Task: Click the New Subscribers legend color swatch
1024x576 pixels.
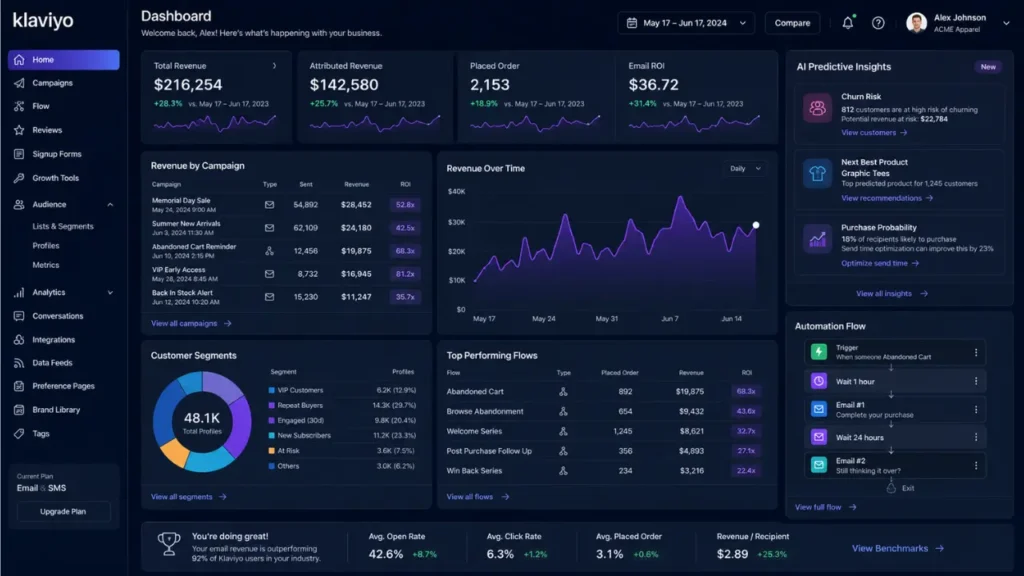Action: [272, 436]
